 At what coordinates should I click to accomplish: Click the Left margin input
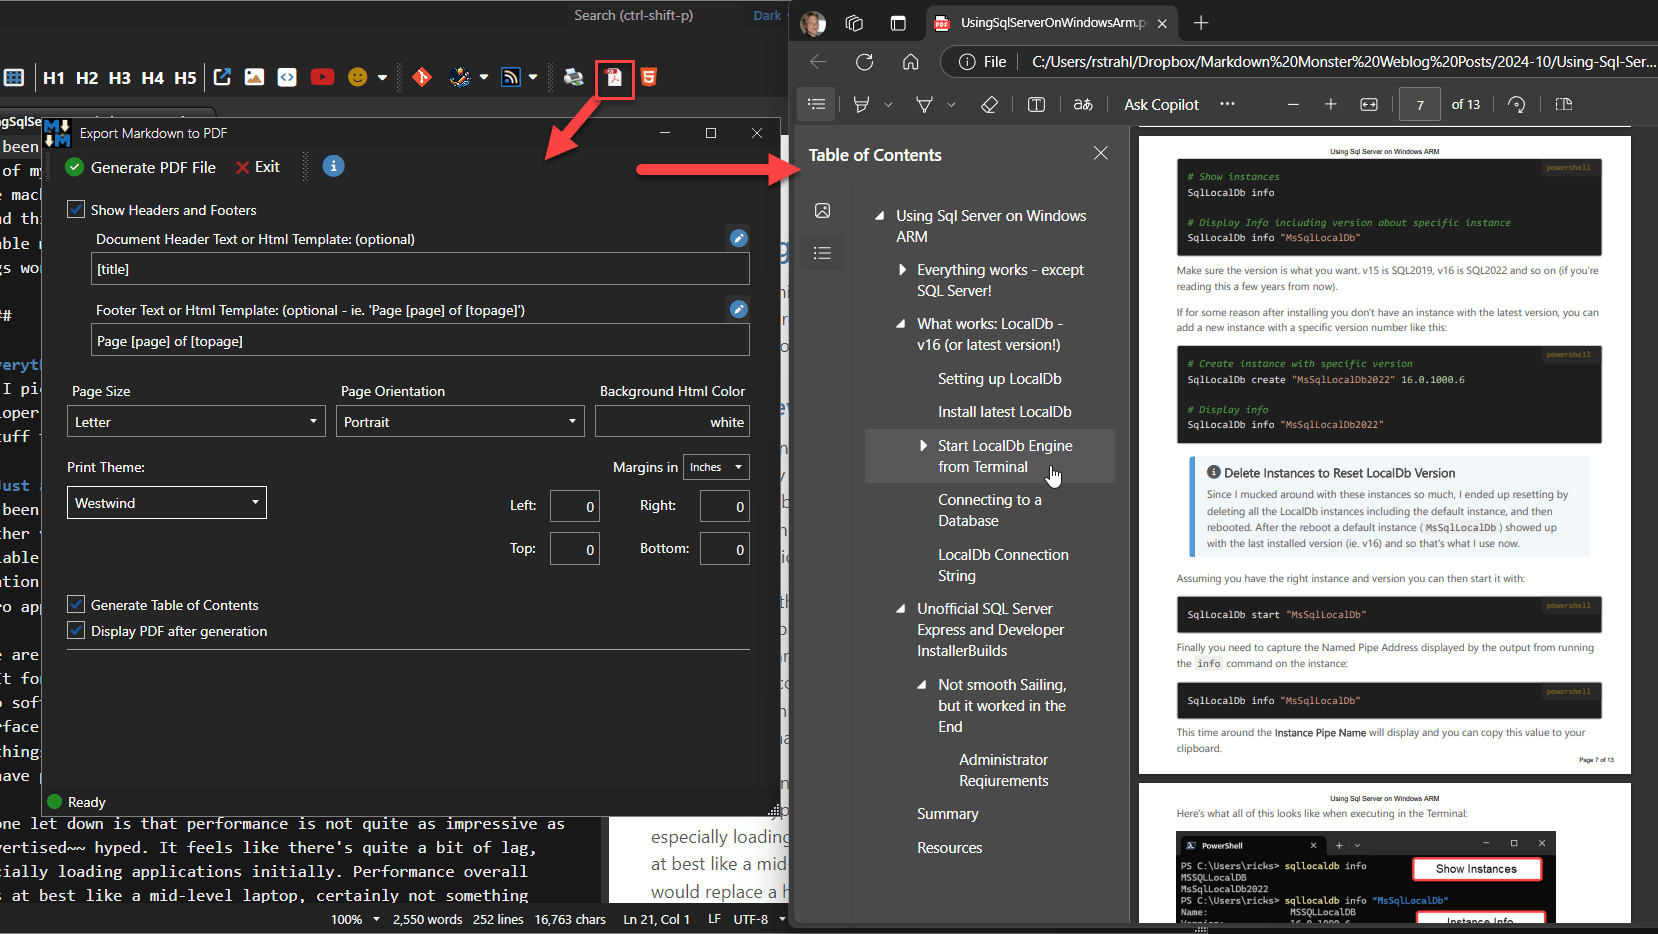click(x=575, y=507)
